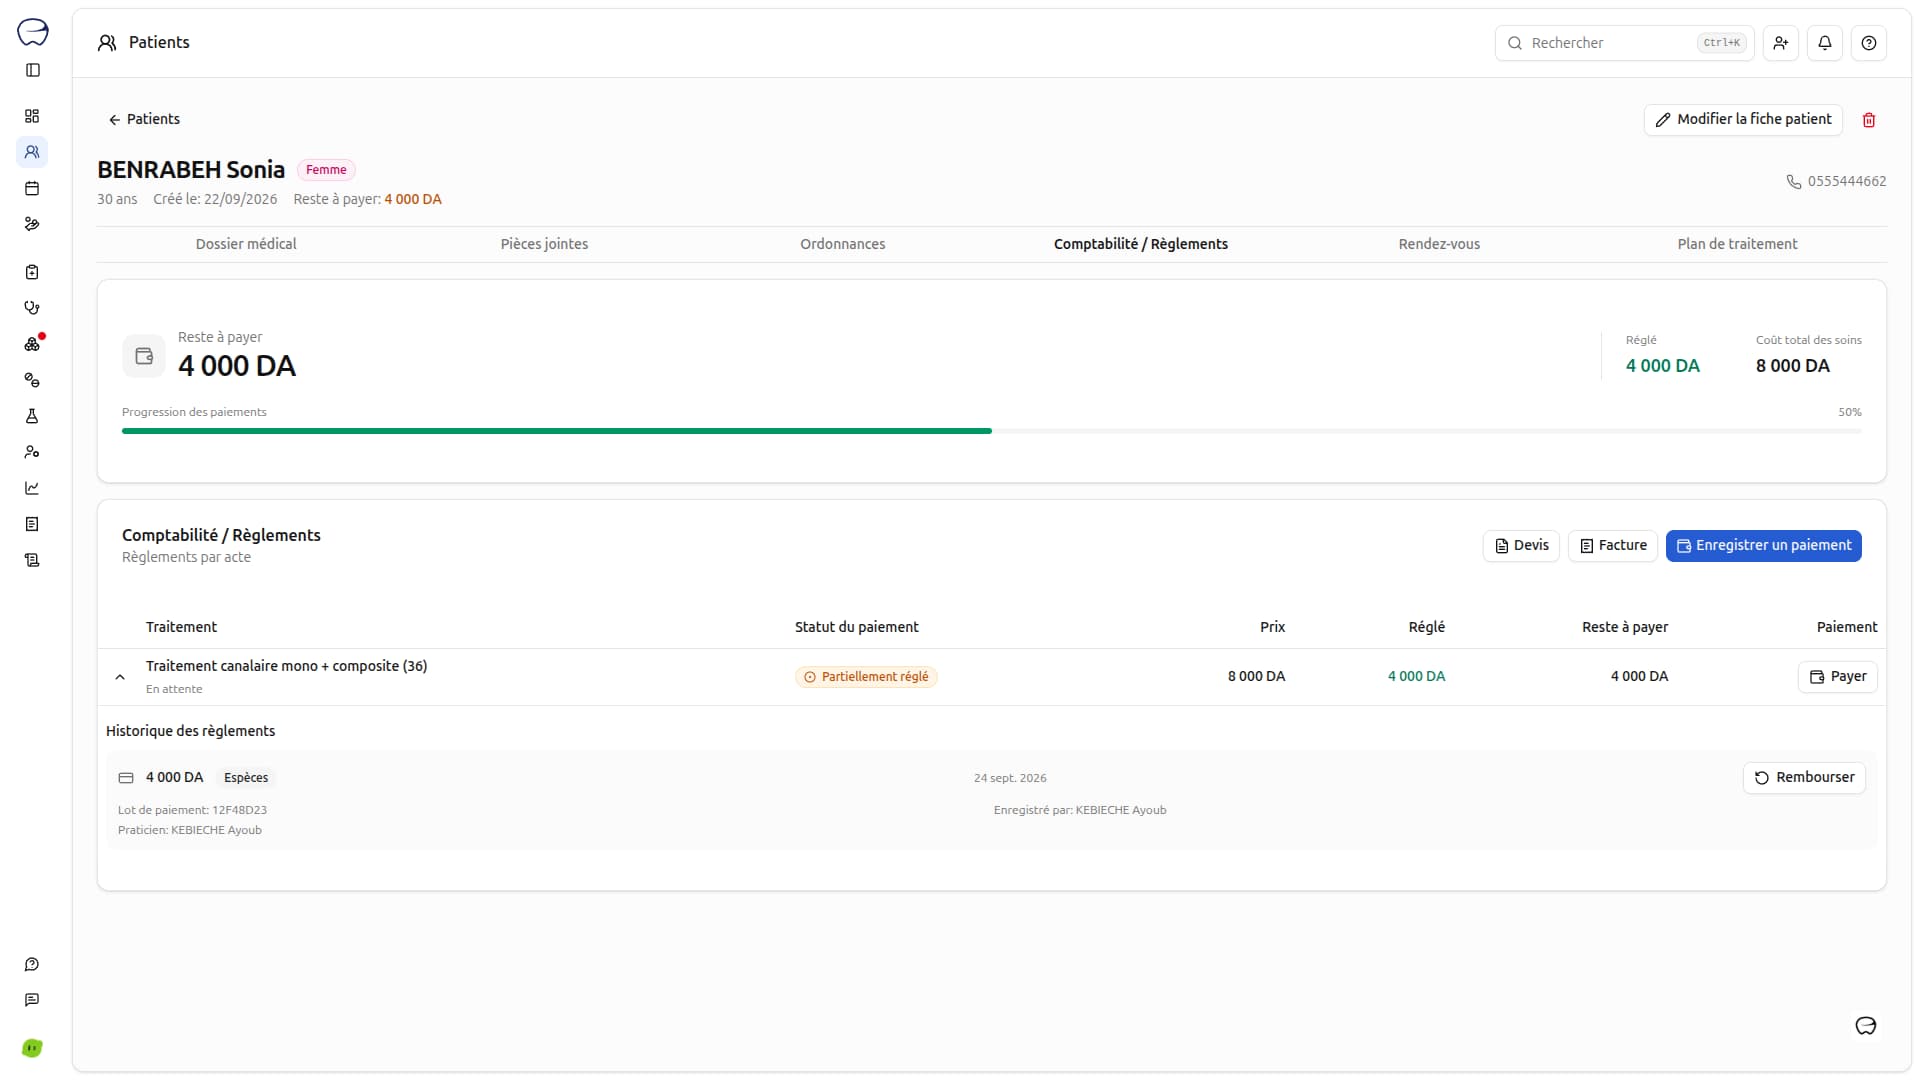Click the green avatar at sidebar bottom
1920x1080 pixels.
32,1048
